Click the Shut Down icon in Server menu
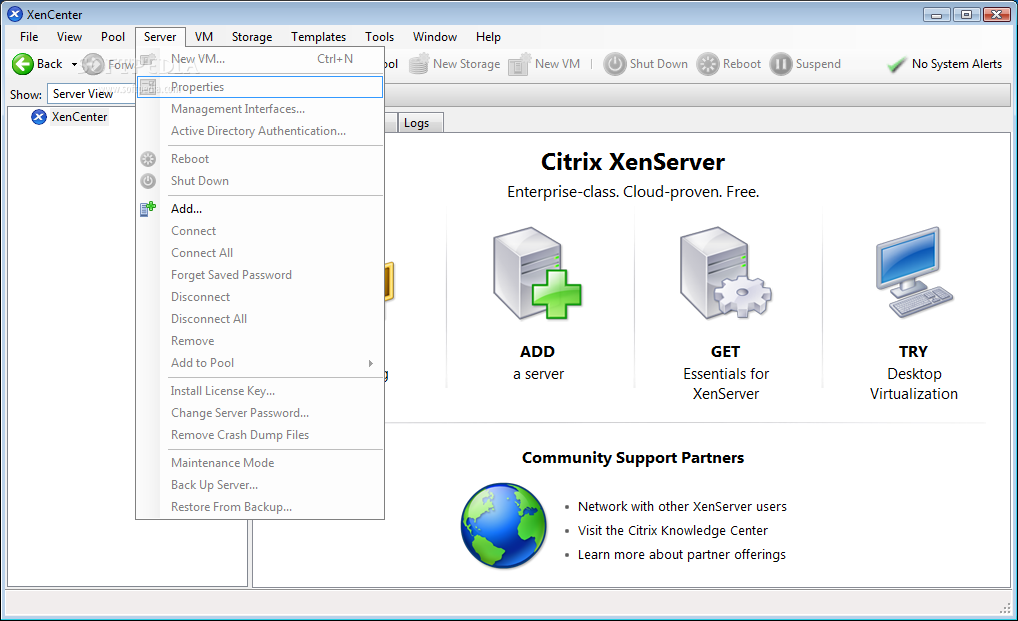Screen dimensions: 1018x621 148,181
